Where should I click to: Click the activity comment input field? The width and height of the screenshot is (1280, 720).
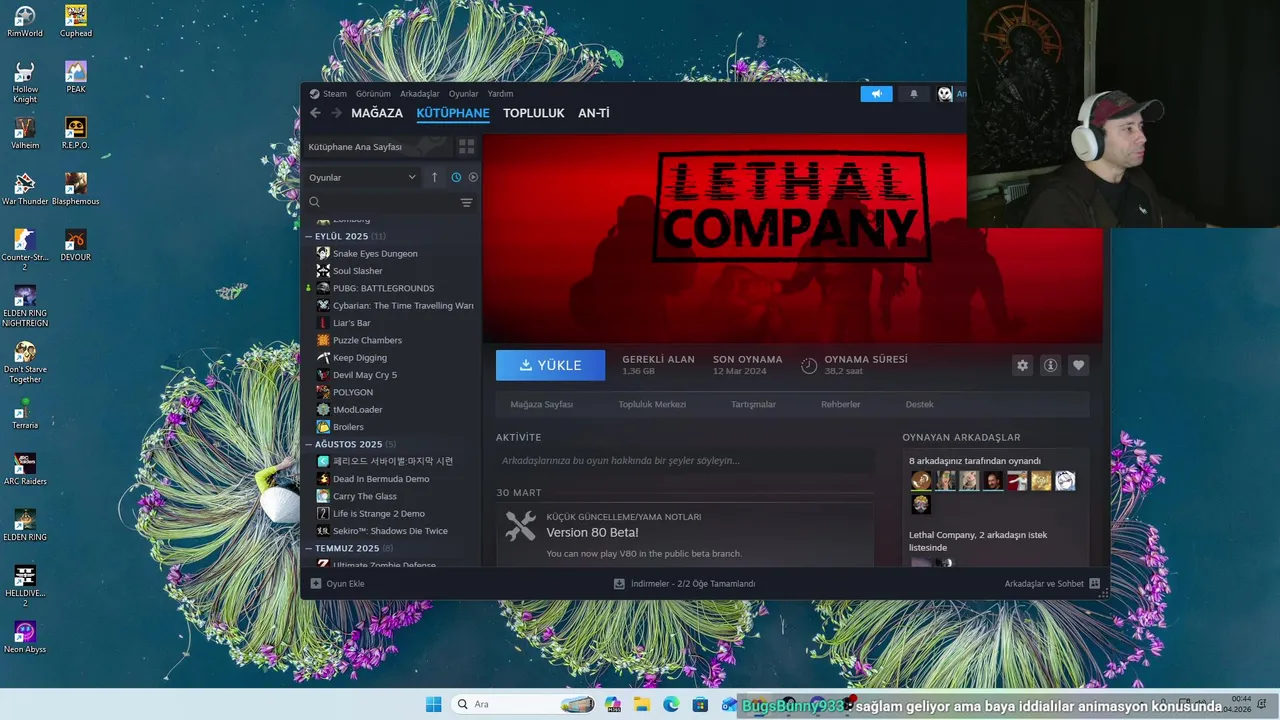click(x=684, y=461)
